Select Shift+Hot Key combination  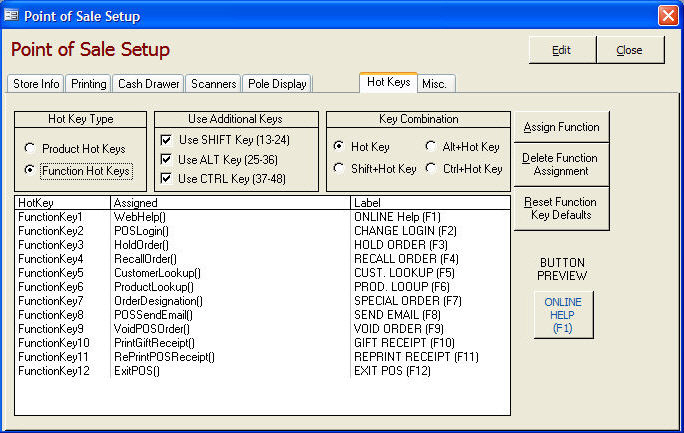coord(341,169)
